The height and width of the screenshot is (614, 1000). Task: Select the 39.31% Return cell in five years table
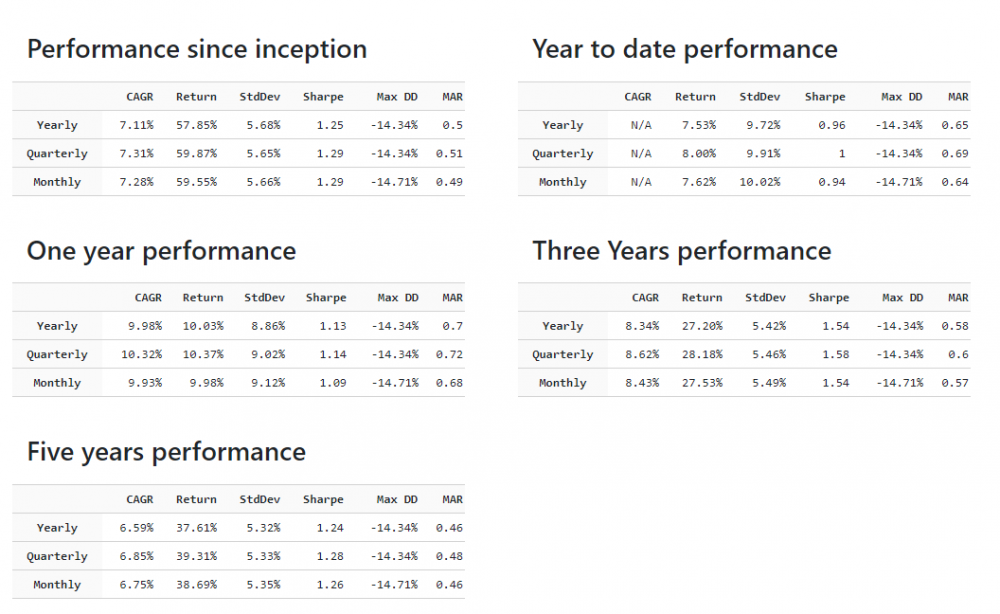[196, 557]
